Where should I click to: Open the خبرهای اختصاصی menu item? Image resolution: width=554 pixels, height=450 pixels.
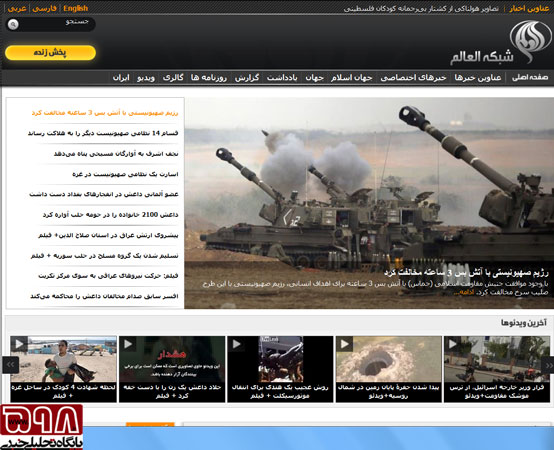coord(413,77)
